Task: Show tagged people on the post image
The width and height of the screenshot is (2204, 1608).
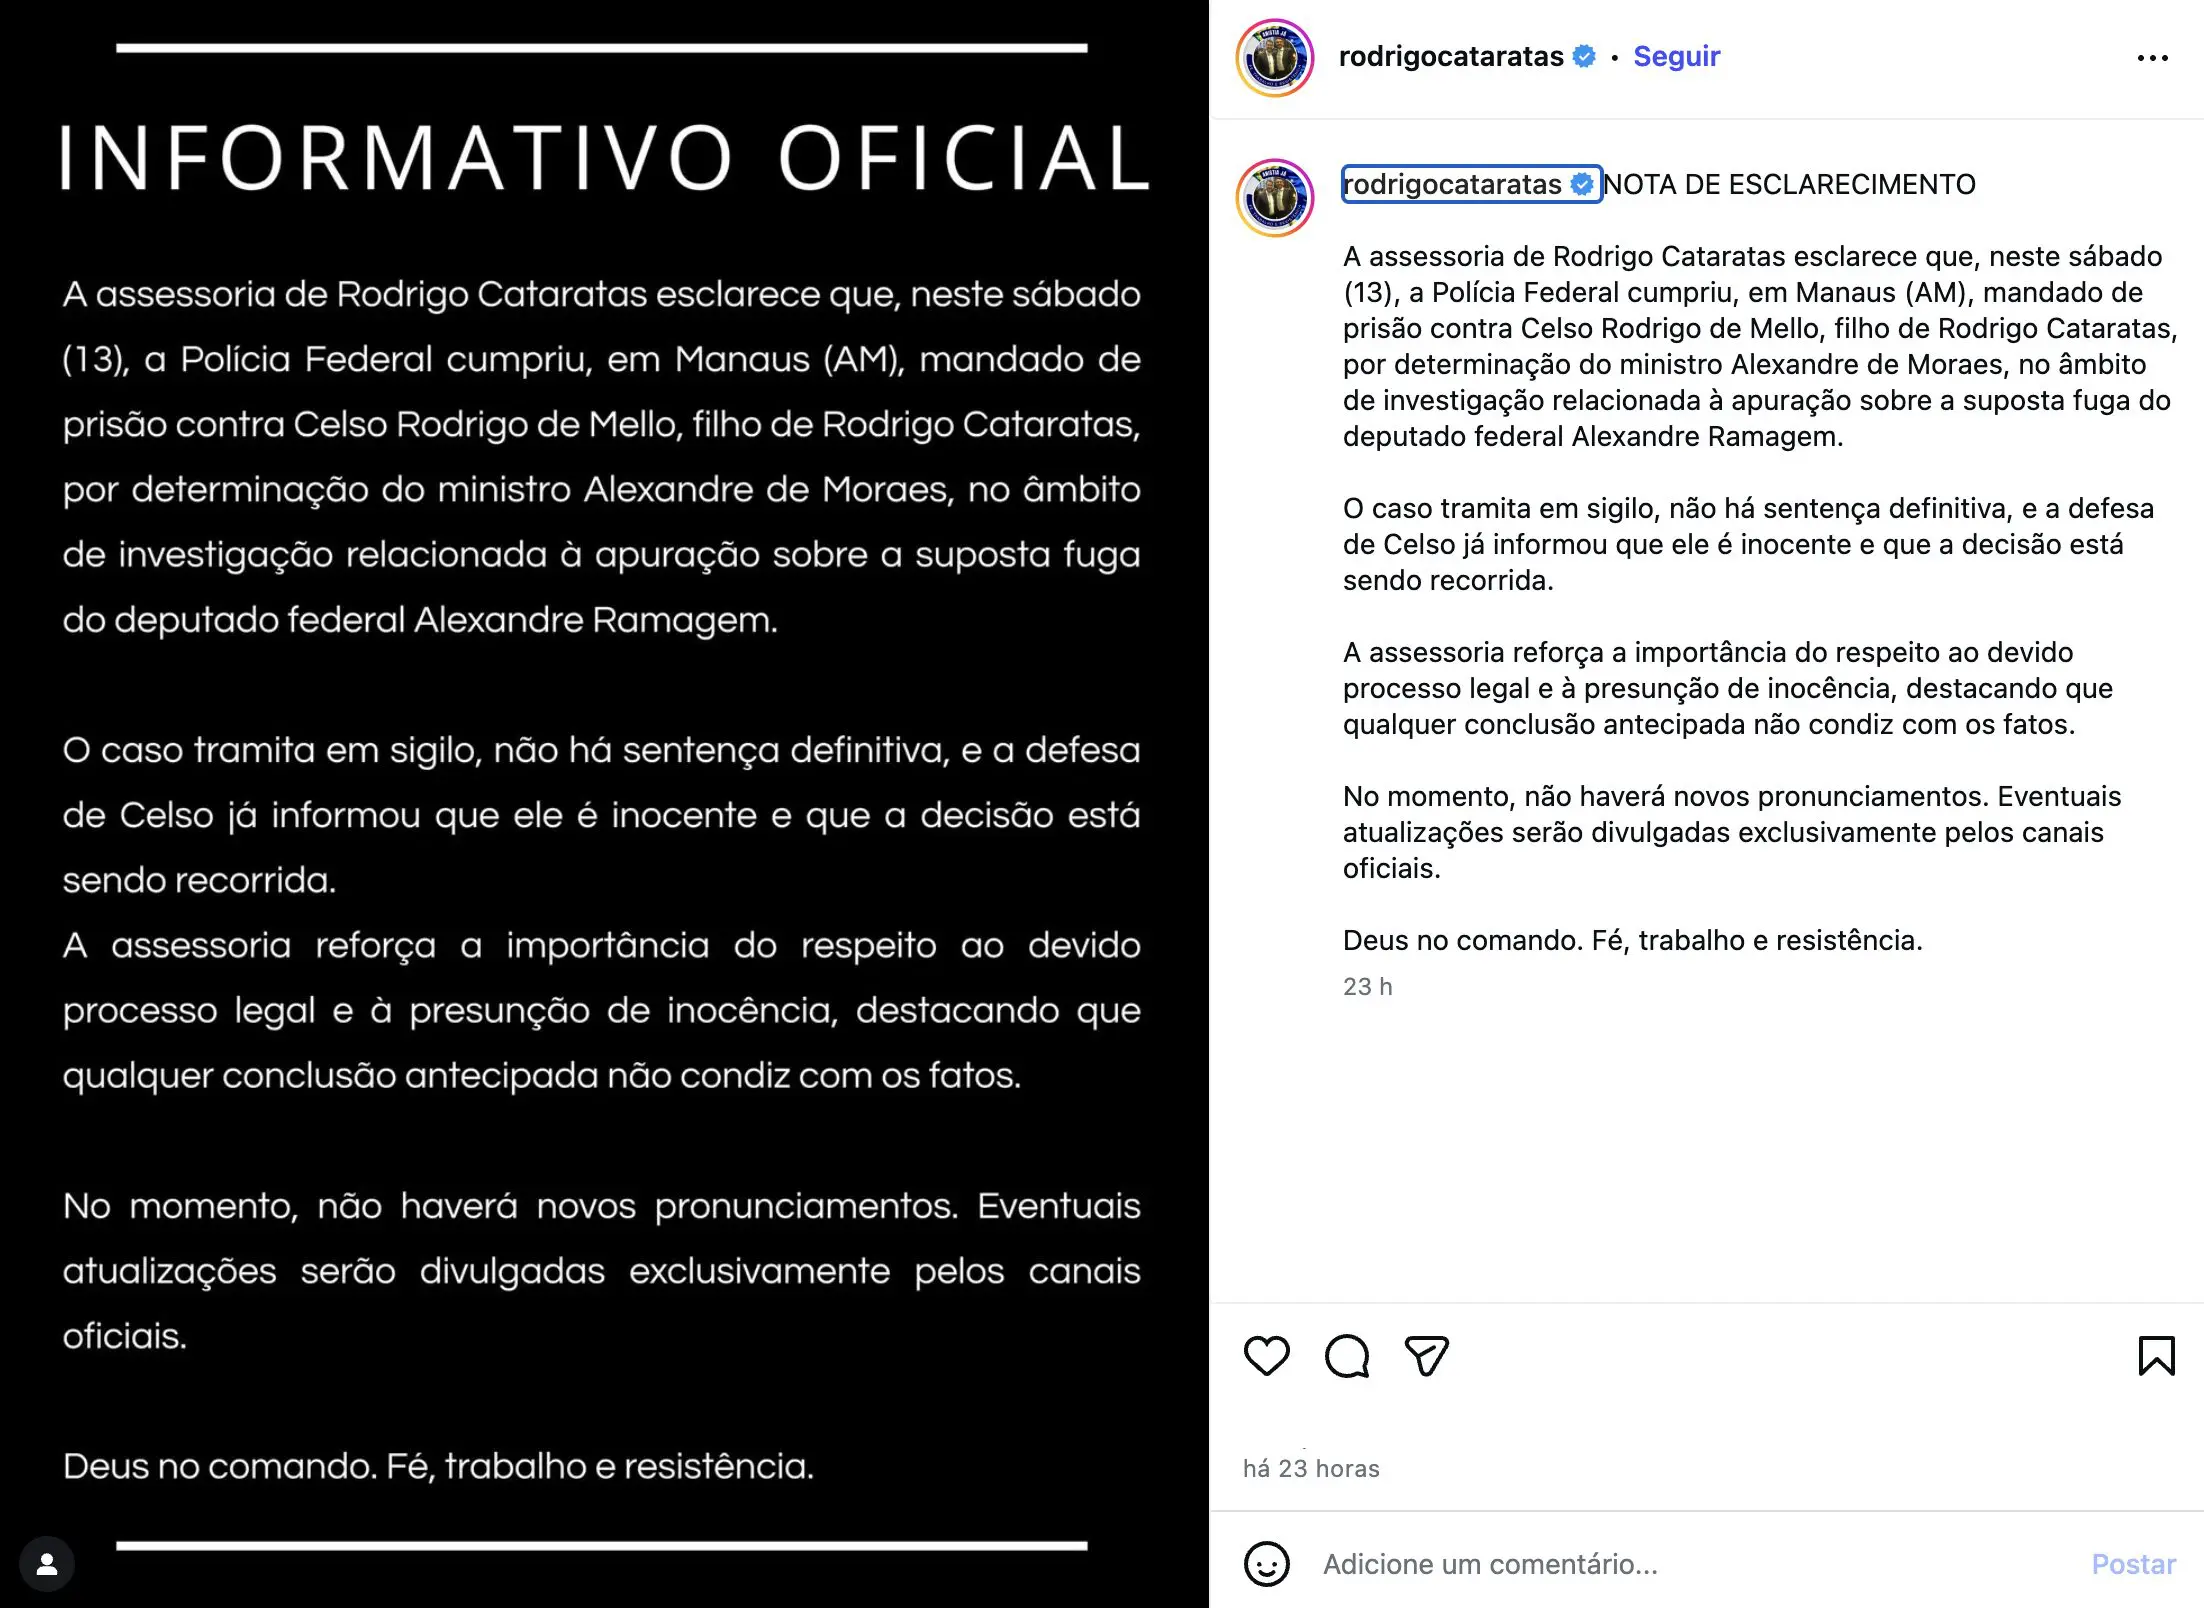Action: click(x=47, y=1564)
